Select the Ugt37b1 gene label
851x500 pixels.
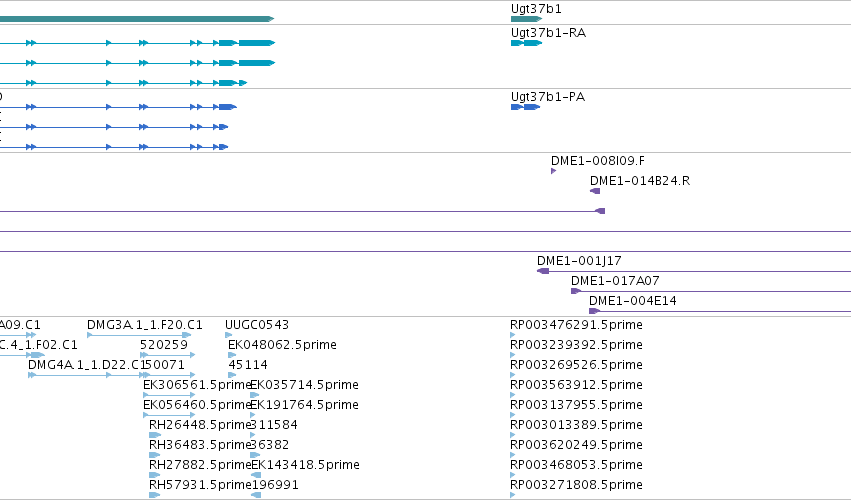coord(536,9)
